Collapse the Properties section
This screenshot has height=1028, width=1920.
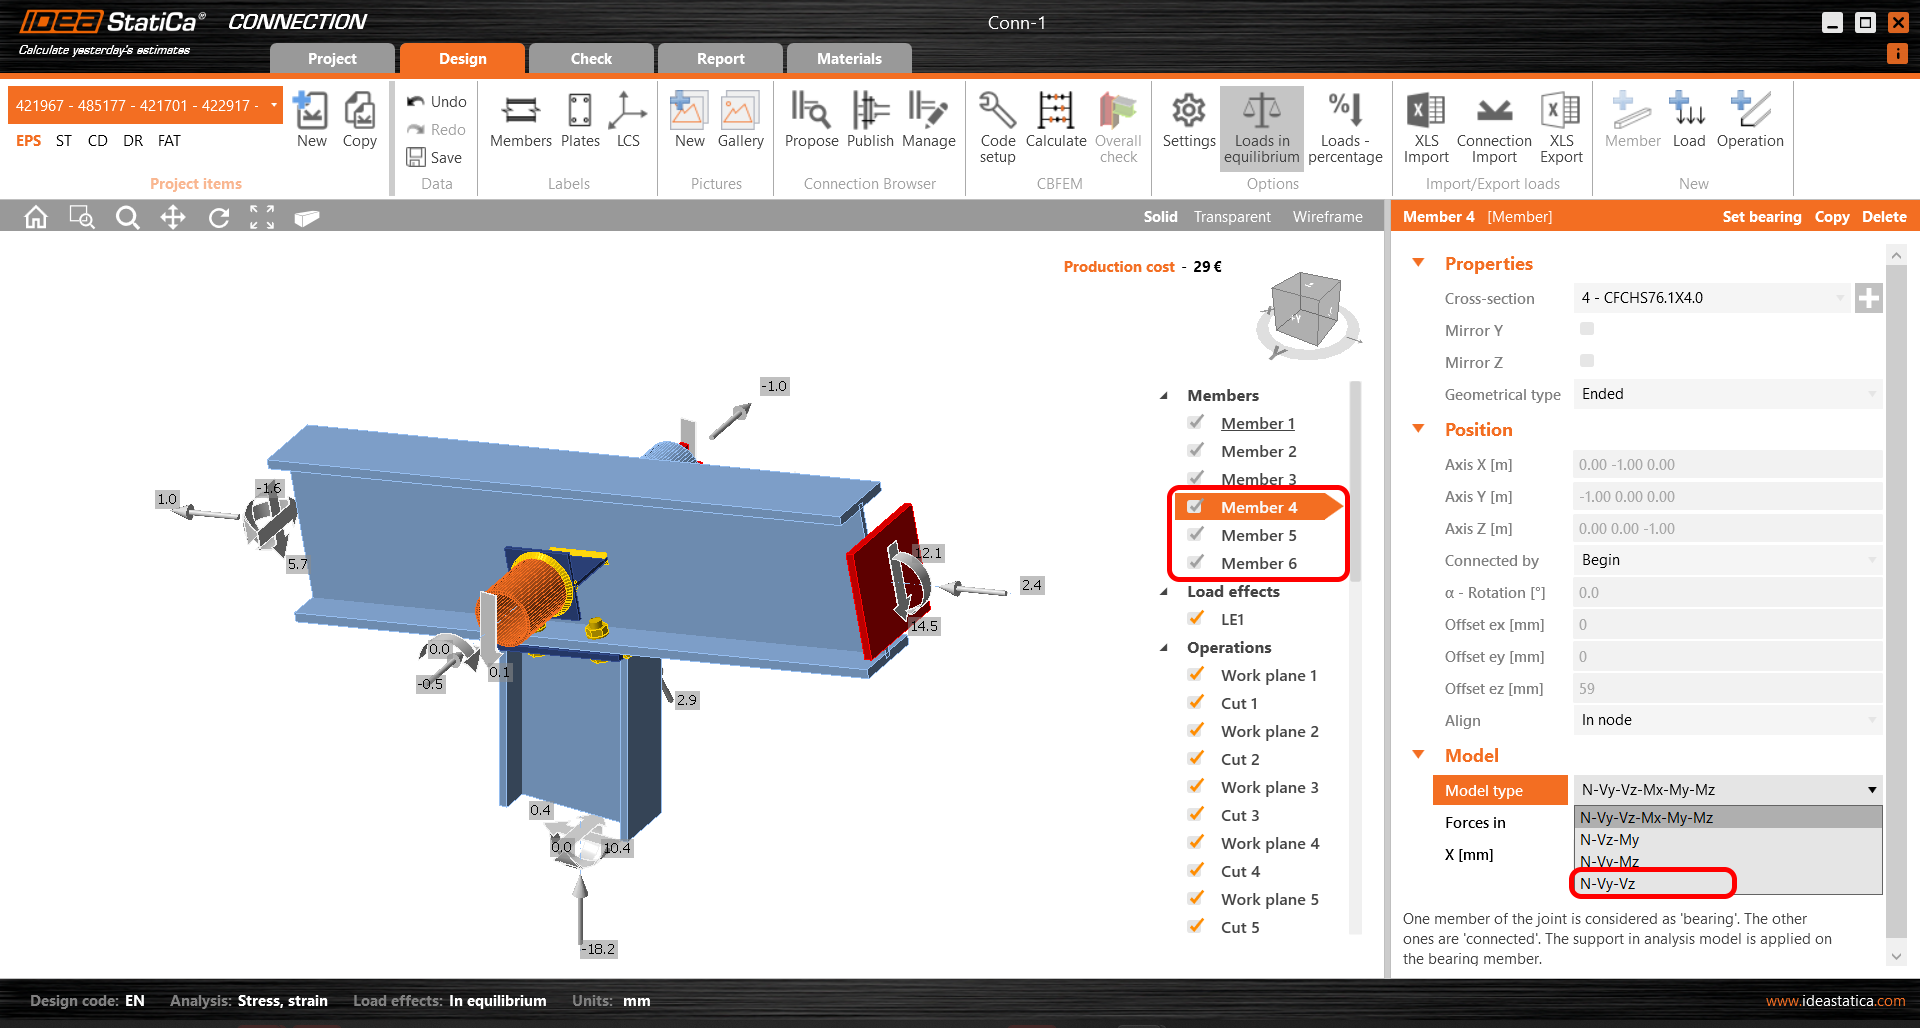coord(1418,263)
